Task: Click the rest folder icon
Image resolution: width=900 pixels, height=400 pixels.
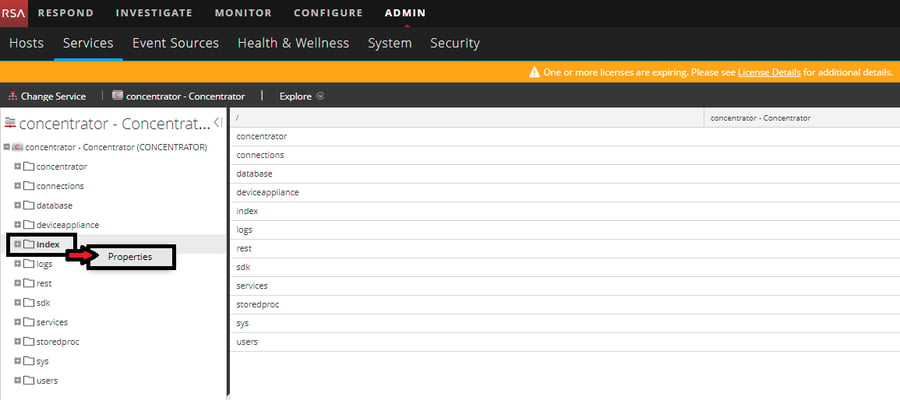Action: point(29,284)
